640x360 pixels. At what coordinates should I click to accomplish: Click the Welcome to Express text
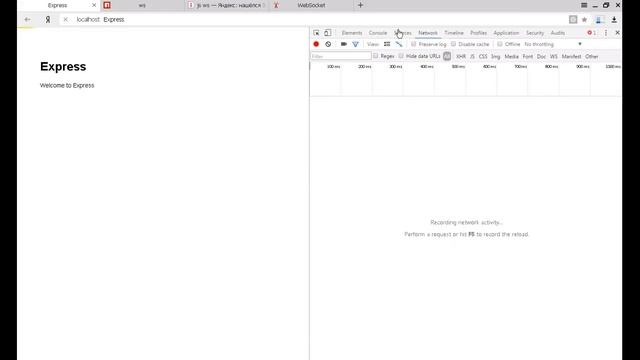click(x=67, y=85)
